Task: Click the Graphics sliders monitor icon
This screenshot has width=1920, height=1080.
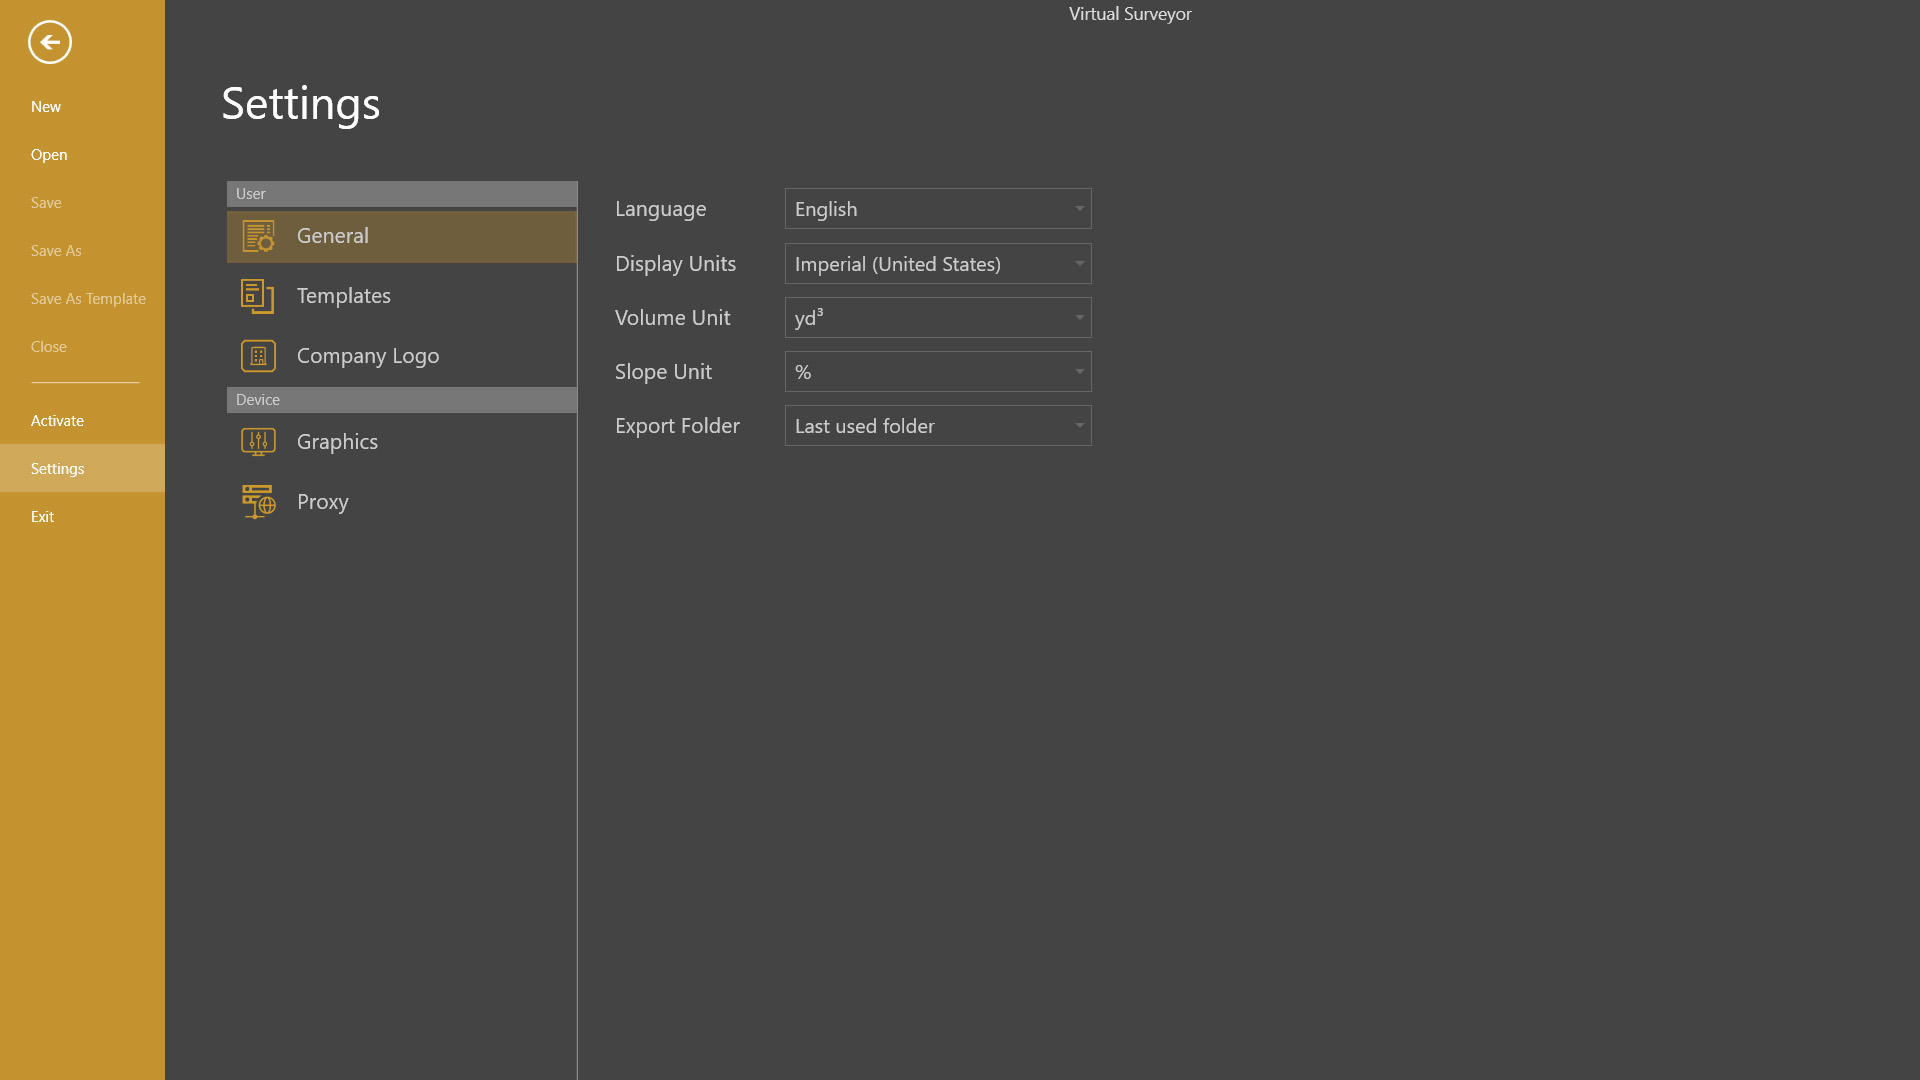Action: 258,442
